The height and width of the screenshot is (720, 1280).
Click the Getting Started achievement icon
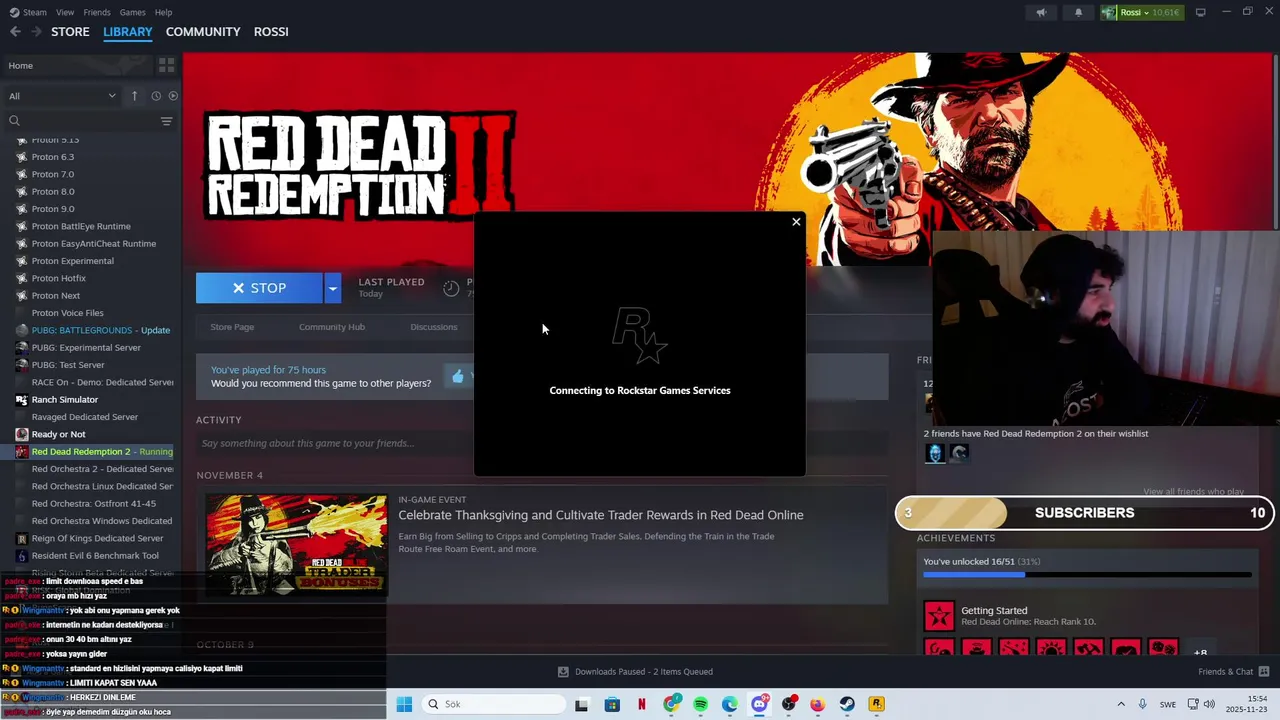939,616
